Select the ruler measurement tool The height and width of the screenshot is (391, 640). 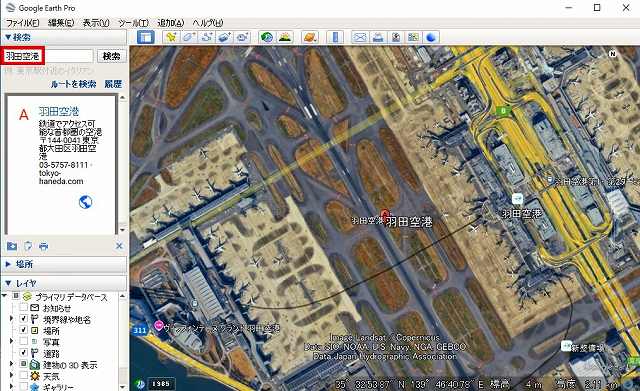(335, 38)
